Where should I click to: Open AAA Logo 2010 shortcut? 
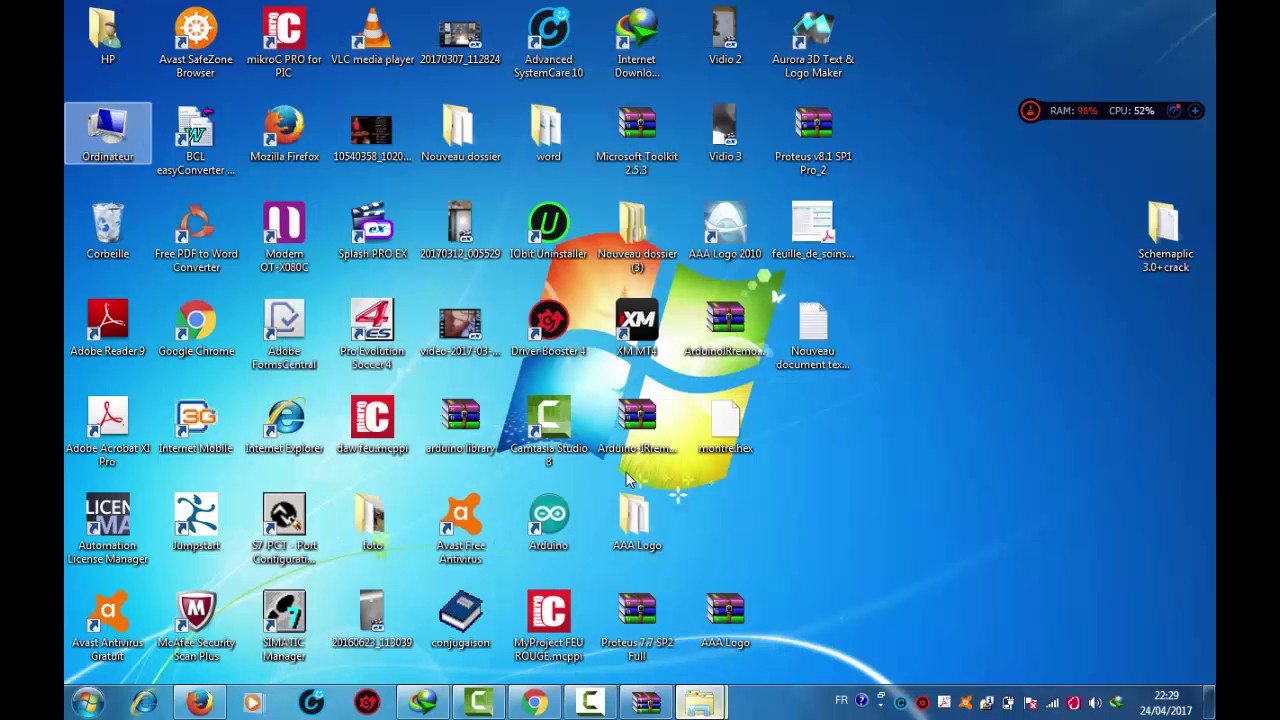click(x=725, y=232)
